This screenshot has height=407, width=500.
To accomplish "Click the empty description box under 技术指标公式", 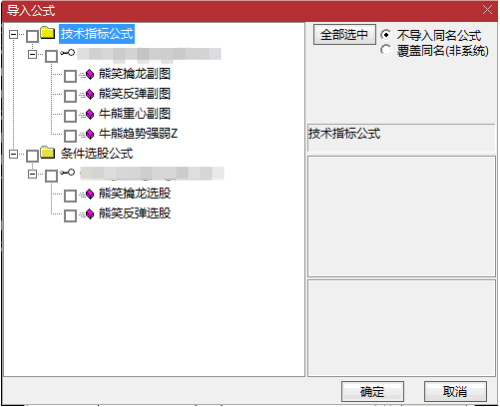I will coord(401,217).
